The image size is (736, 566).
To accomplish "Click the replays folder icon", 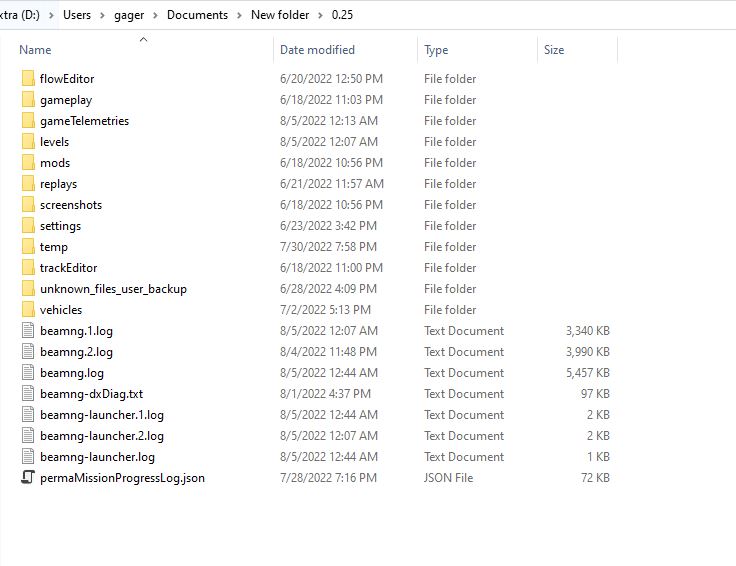I will pos(28,184).
